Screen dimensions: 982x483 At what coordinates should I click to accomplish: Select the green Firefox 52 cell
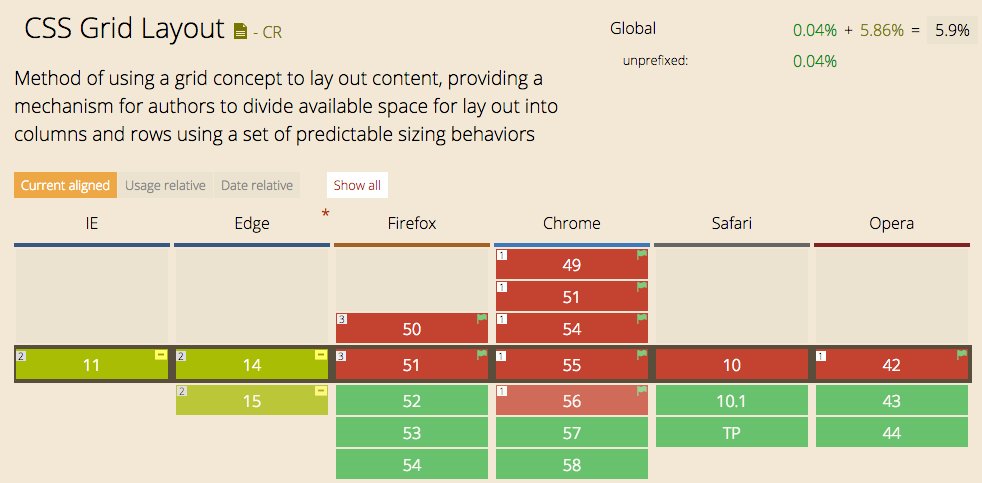pyautogui.click(x=411, y=401)
